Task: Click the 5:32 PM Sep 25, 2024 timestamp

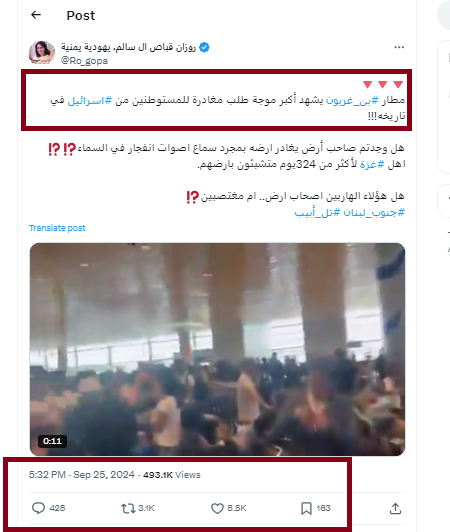Action: pos(81,475)
